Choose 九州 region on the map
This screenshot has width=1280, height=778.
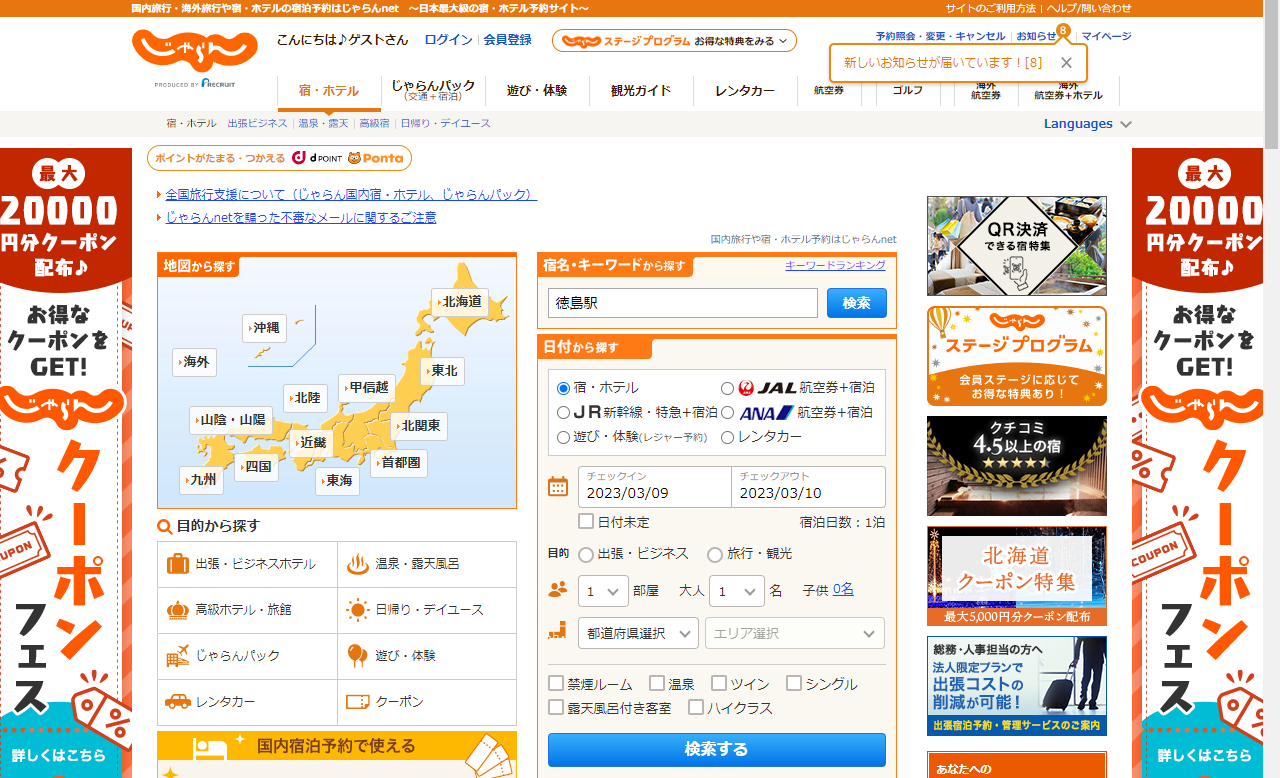coord(201,480)
